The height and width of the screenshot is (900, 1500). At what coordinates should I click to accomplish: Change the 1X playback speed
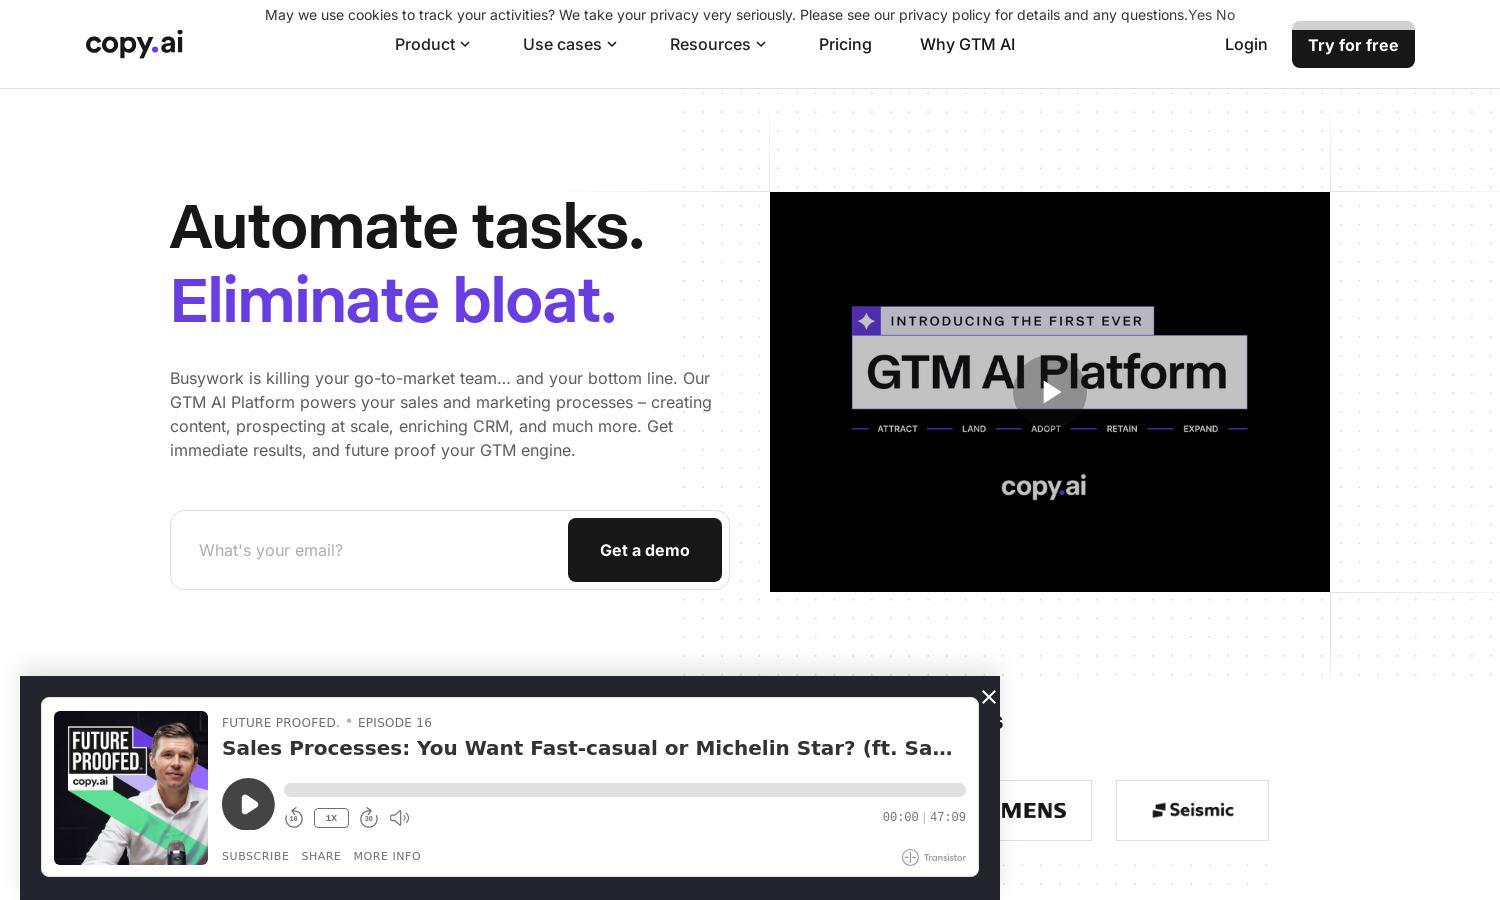(331, 818)
